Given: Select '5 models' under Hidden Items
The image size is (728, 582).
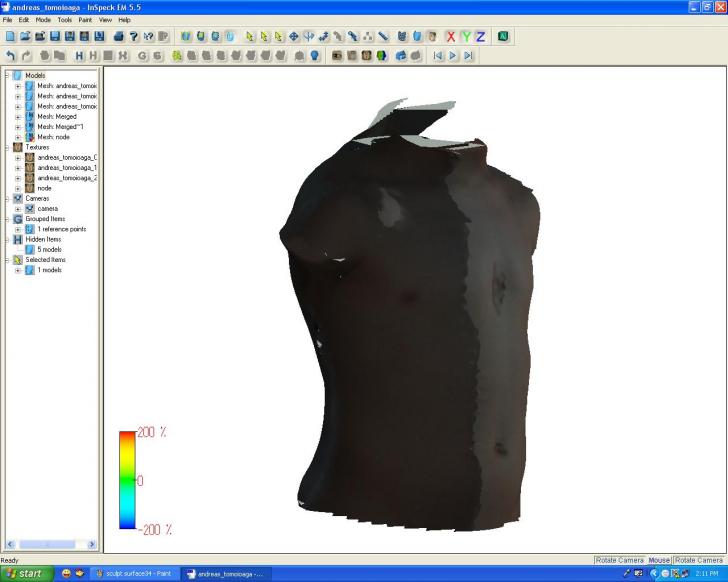Looking at the screenshot, I should coord(49,249).
